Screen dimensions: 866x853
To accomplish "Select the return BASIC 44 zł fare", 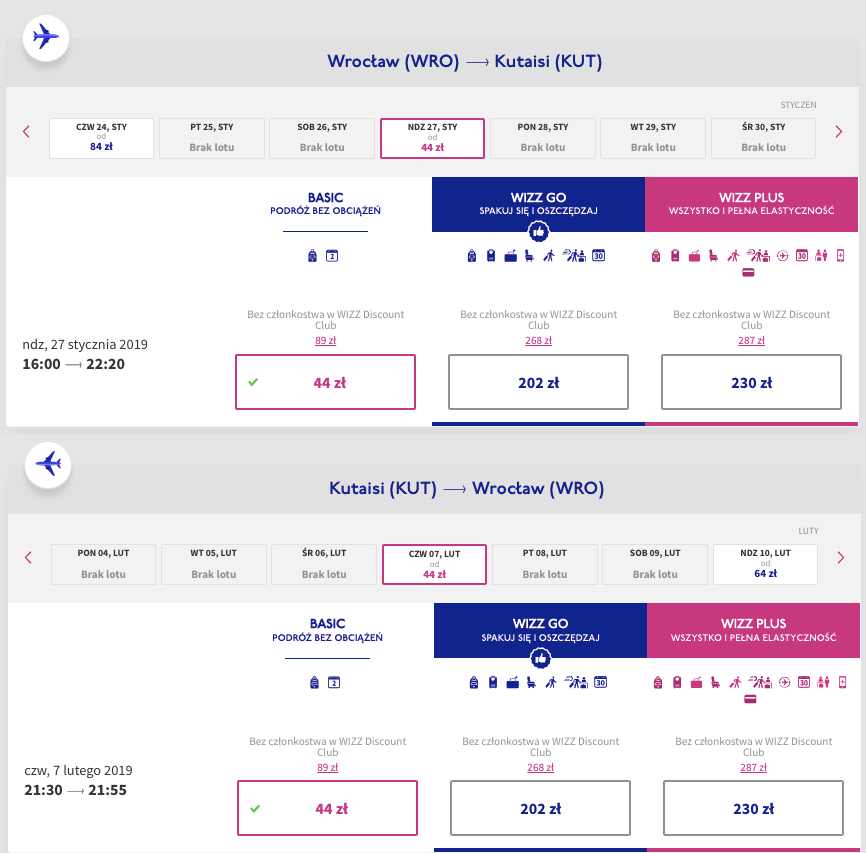I will 327,809.
